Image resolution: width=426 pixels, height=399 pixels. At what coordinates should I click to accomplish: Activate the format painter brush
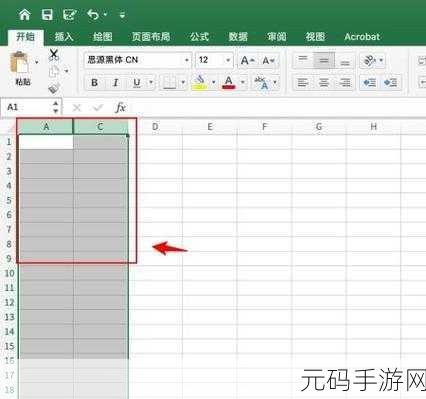(x=54, y=88)
